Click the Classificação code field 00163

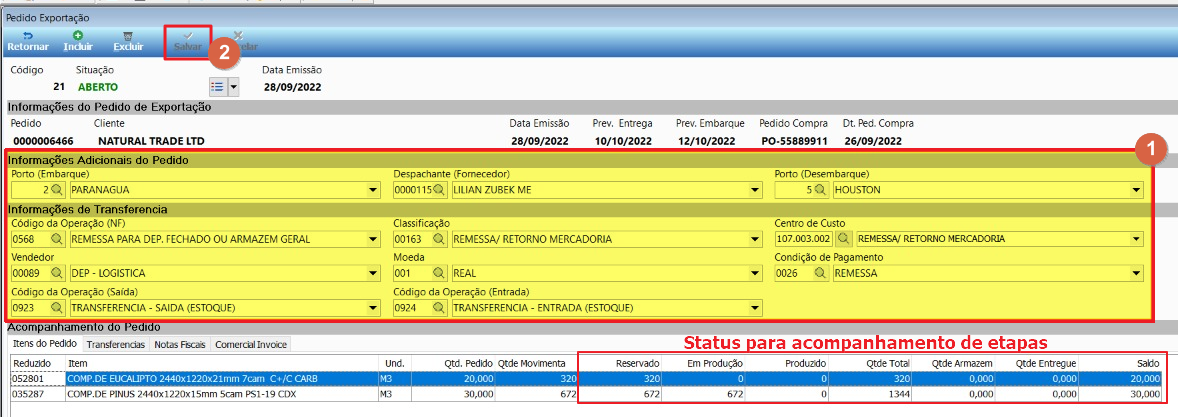point(413,240)
